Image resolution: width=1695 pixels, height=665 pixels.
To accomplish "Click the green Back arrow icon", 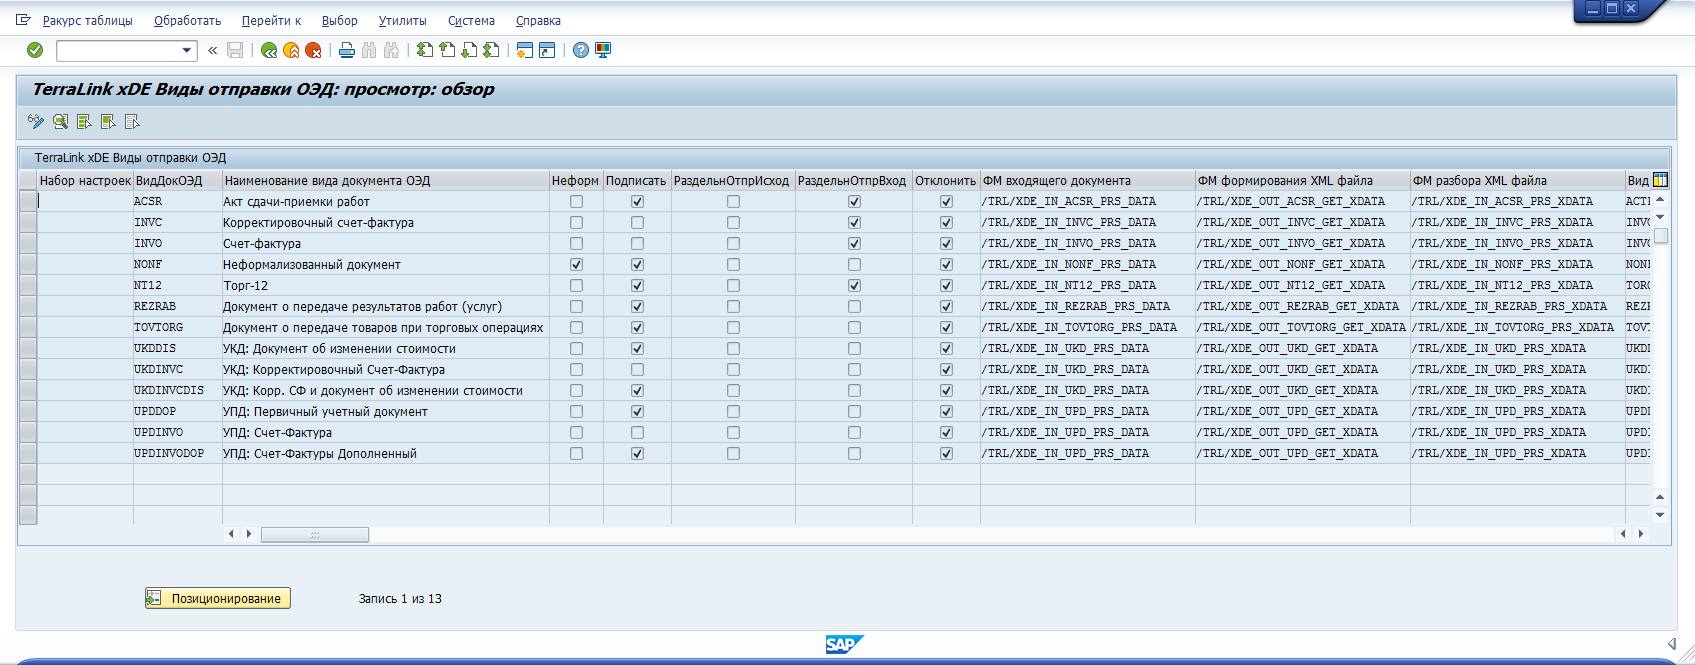I will [269, 50].
